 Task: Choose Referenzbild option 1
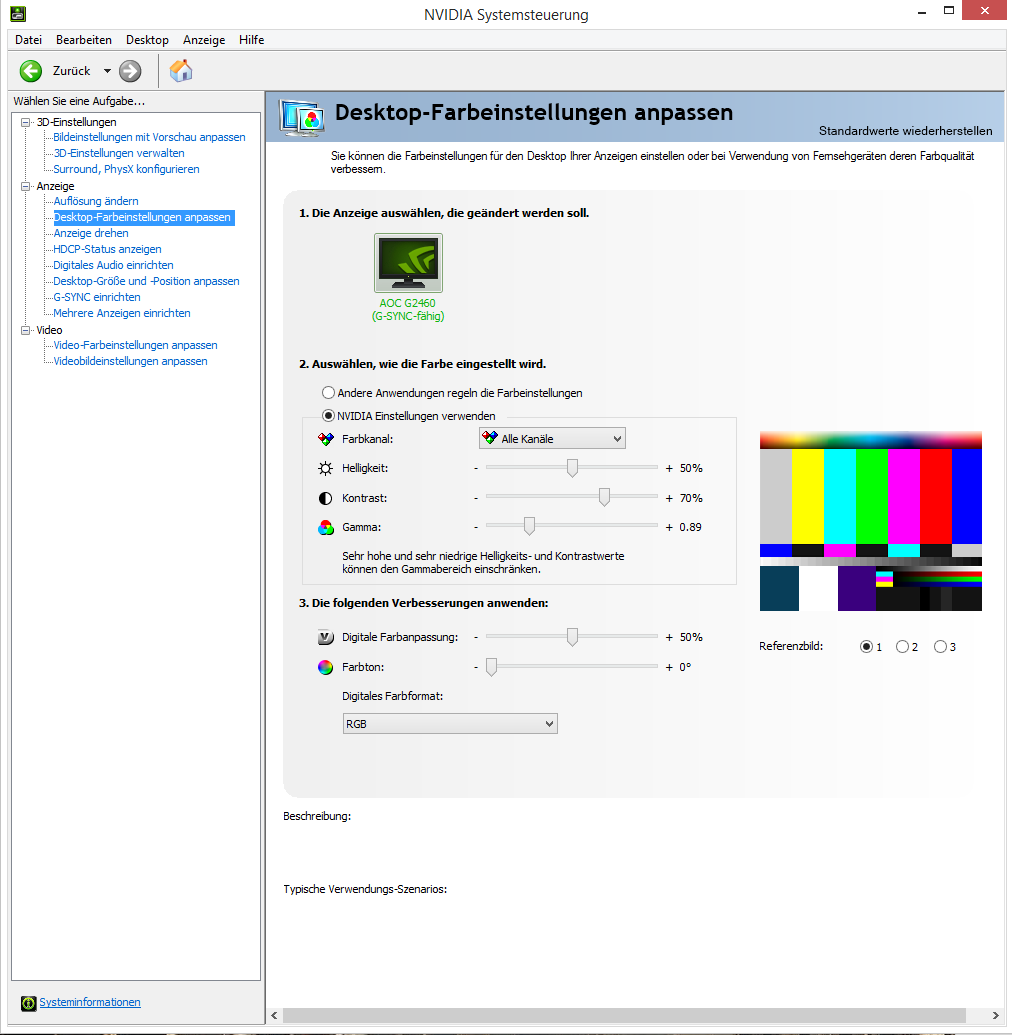[866, 647]
